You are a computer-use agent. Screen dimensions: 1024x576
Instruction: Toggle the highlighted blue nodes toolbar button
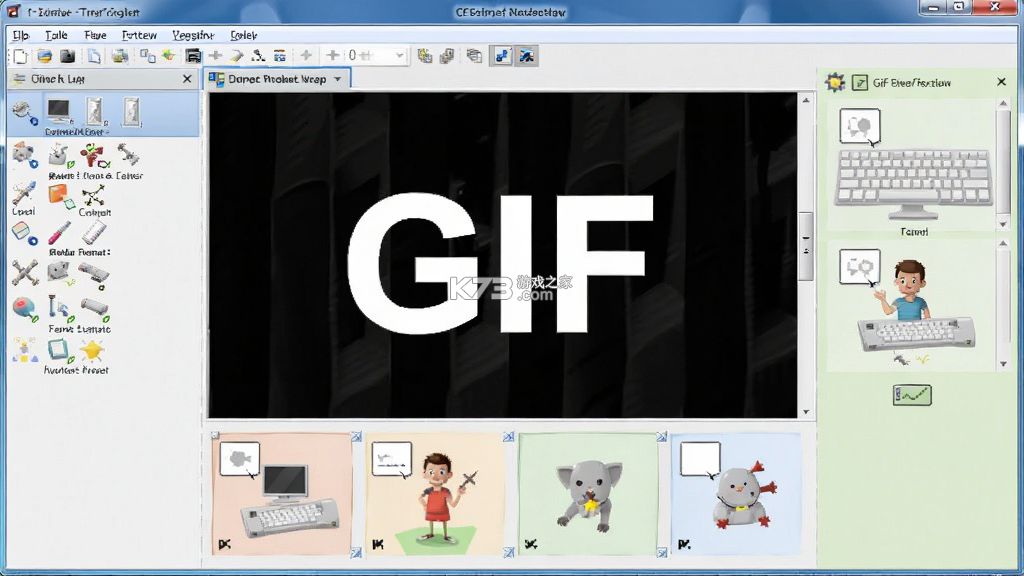pyautogui.click(x=502, y=56)
